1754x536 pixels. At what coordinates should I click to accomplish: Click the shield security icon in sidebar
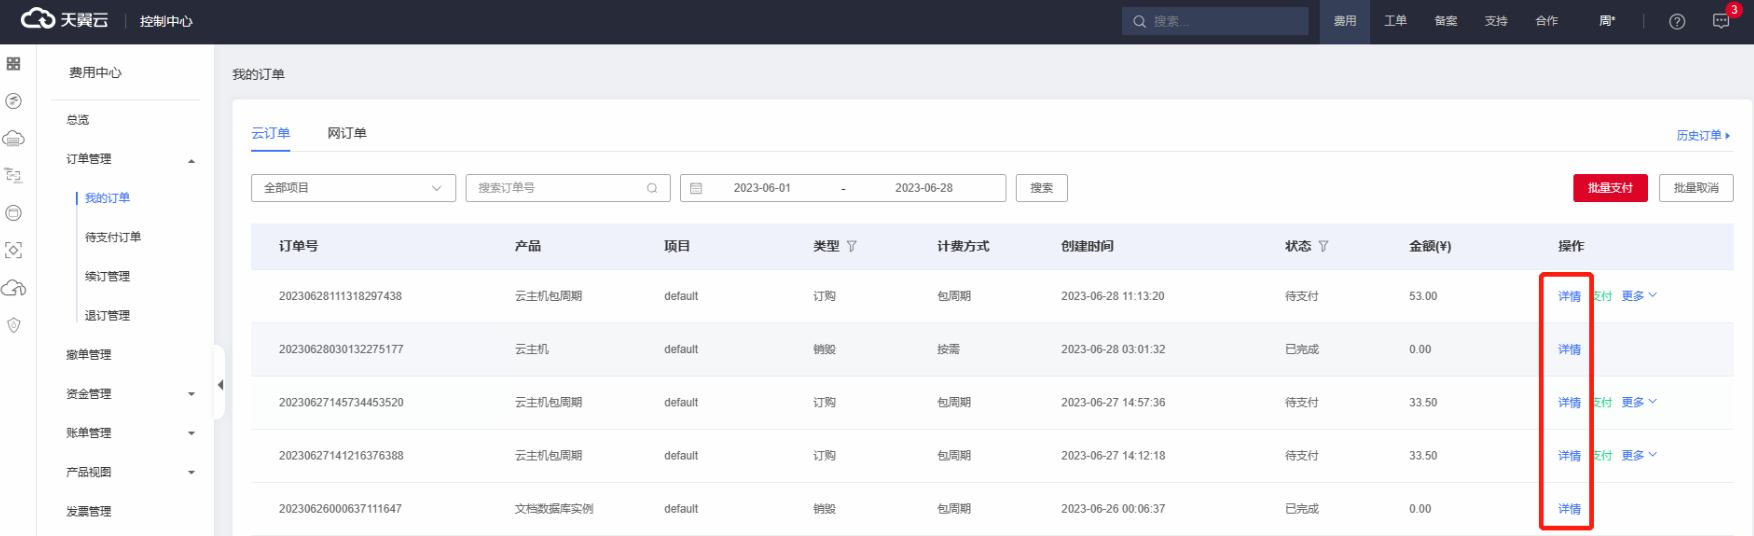(x=14, y=325)
